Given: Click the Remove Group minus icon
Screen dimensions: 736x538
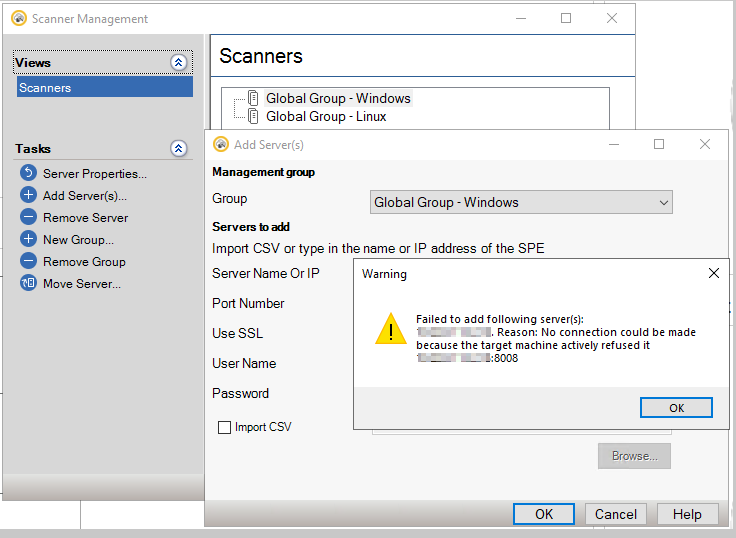Looking at the screenshot, I should click(28, 261).
